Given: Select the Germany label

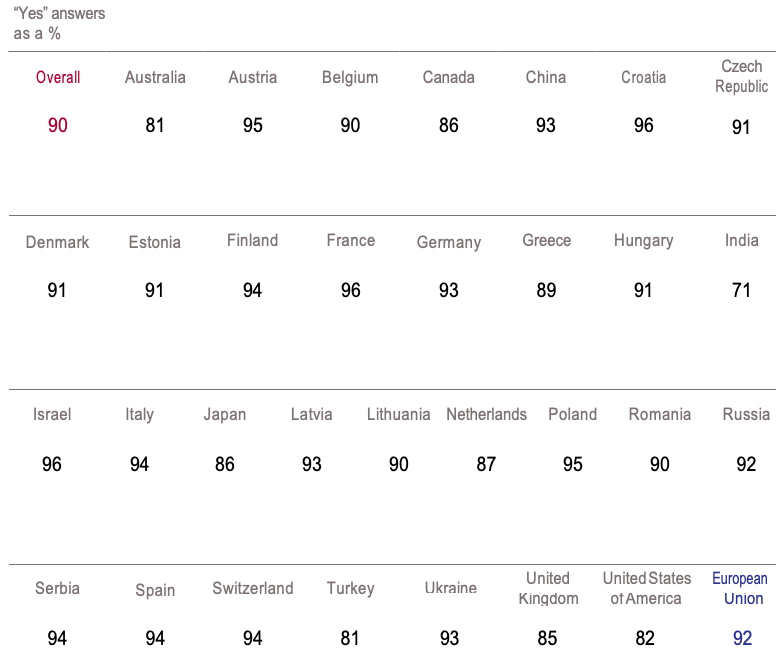Looking at the screenshot, I should tap(449, 242).
